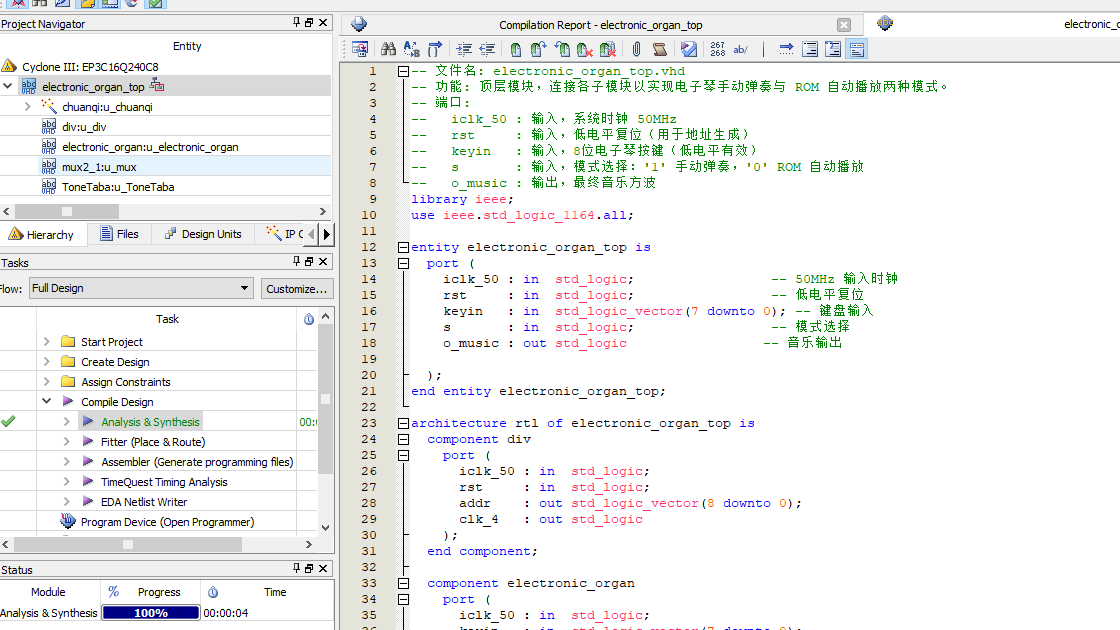
Task: Expand the Analysis & Synthesis task
Action: pyautogui.click(x=67, y=422)
